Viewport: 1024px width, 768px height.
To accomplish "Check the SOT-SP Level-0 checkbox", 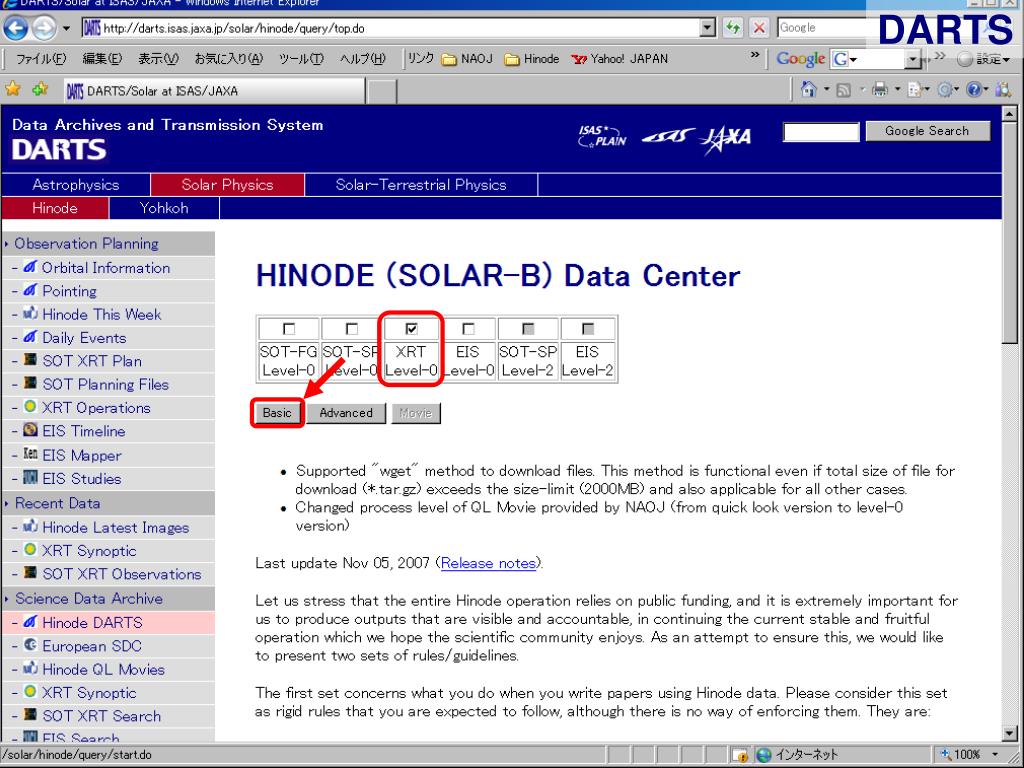I will click(351, 328).
